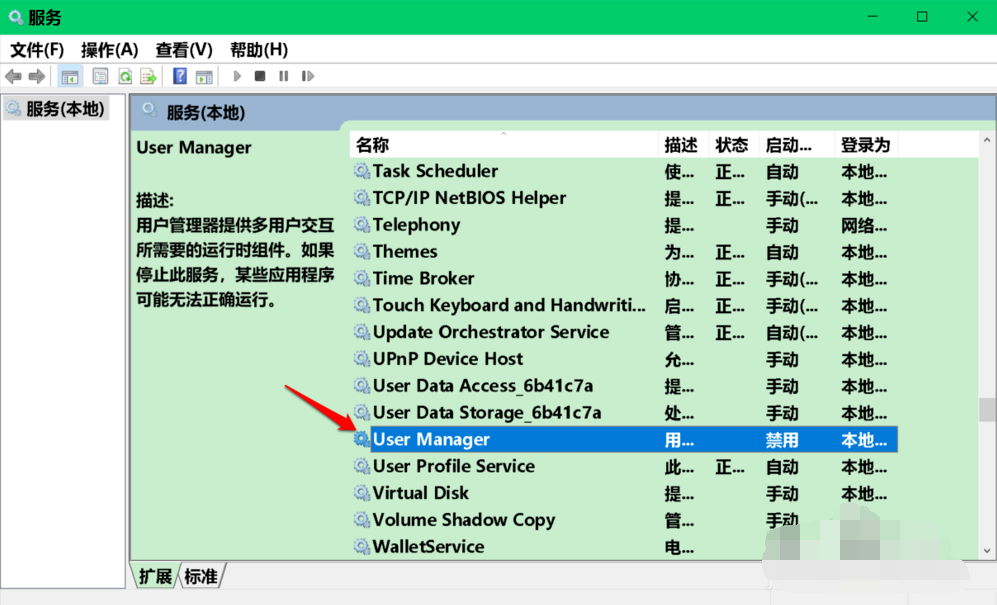Screen dimensions: 997x605
Task: Navigate forward with the right arrow icon
Action: pos(36,76)
